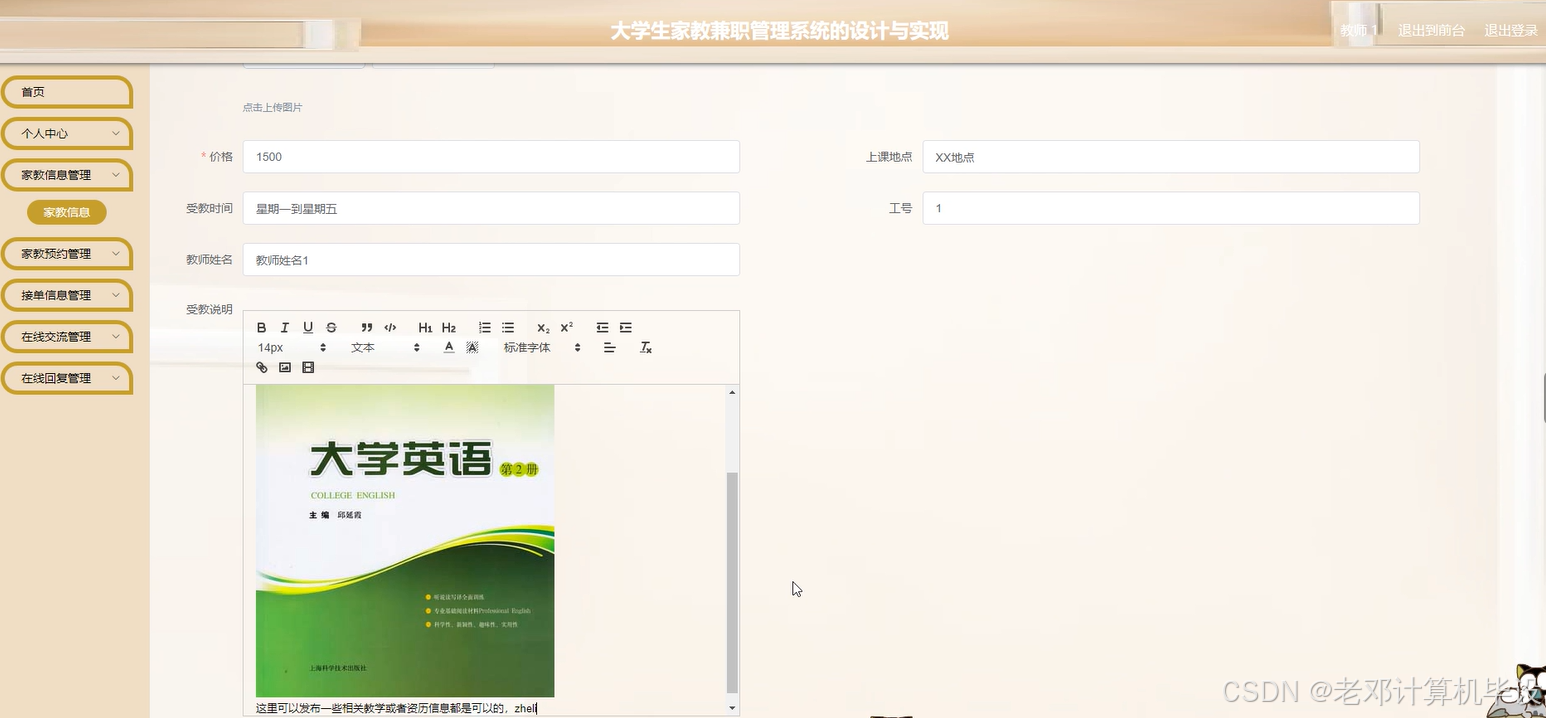
Task: Insert an image into the editor
Action: click(x=285, y=368)
